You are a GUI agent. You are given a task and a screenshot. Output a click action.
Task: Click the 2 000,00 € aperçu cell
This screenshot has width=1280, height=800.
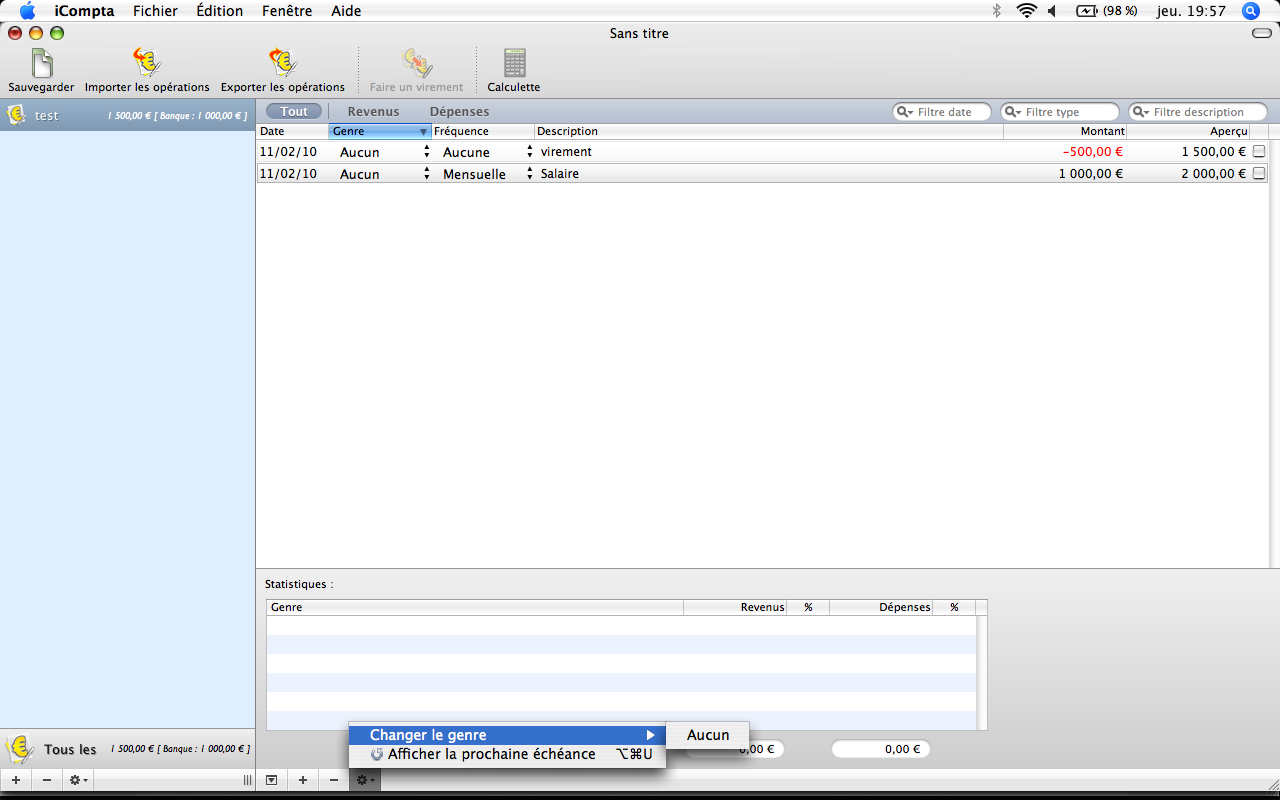point(1214,174)
